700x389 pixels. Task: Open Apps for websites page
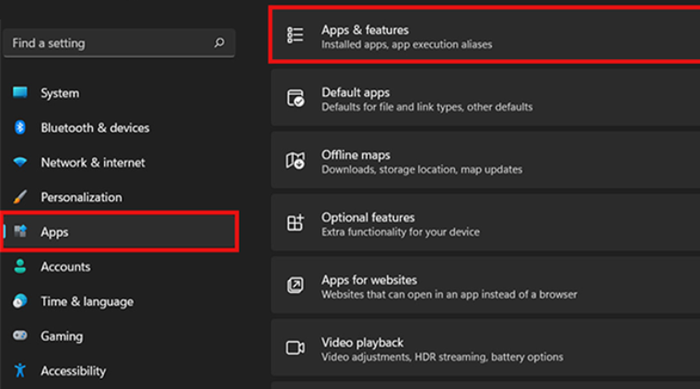[x=486, y=285]
